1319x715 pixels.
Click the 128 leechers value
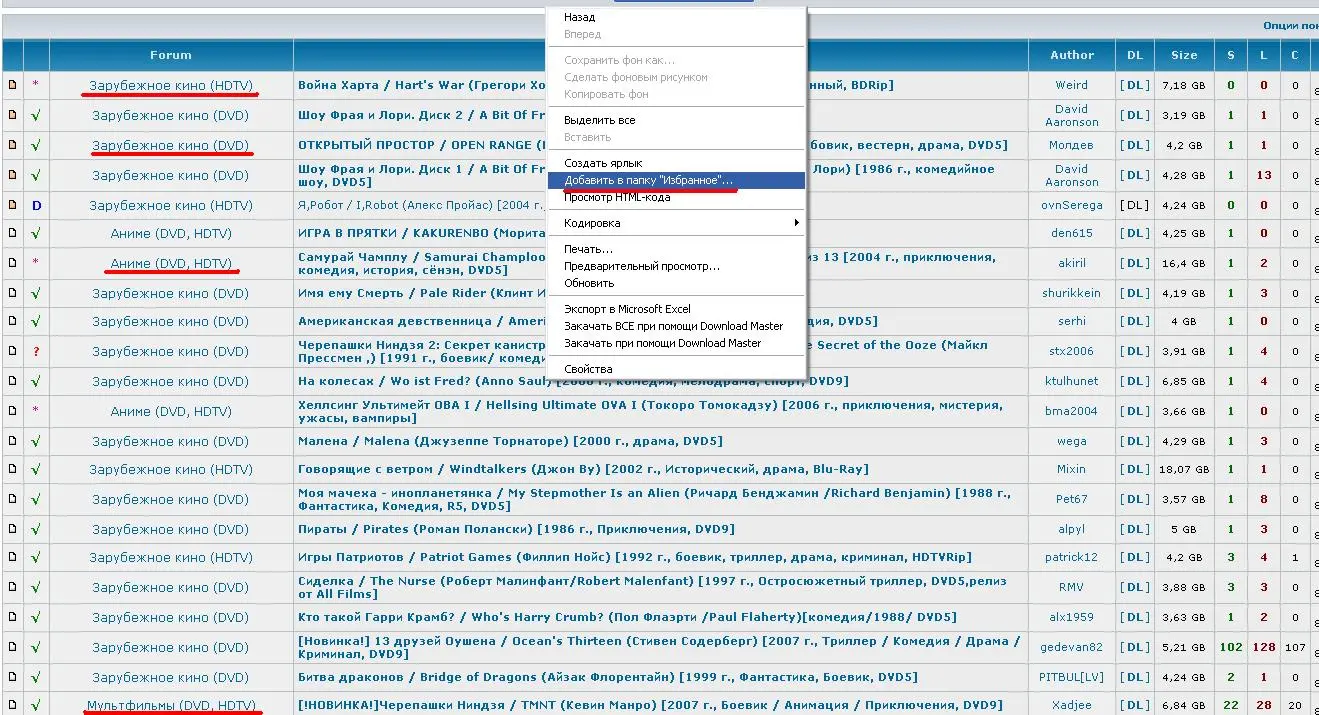click(x=1264, y=647)
